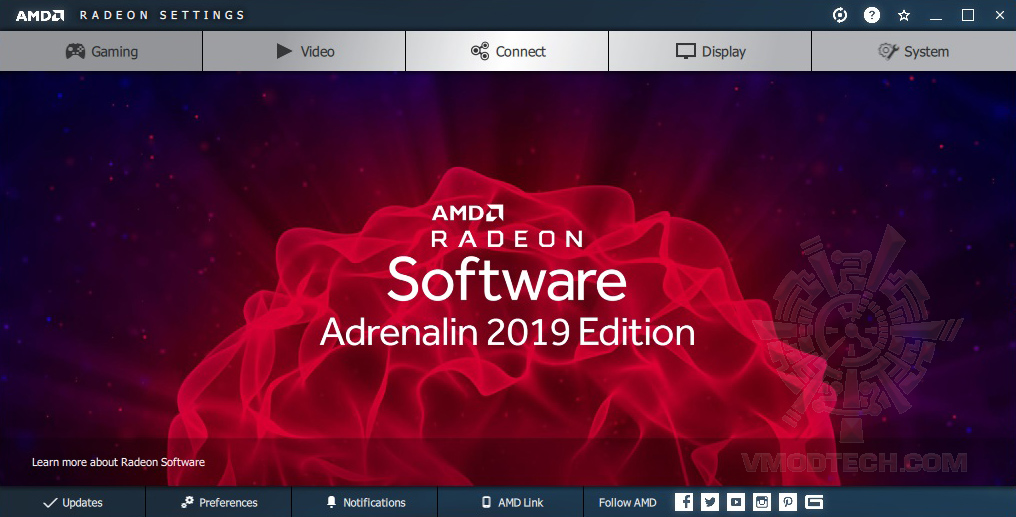1016x517 pixels.
Task: Open help question mark icon
Action: point(872,15)
